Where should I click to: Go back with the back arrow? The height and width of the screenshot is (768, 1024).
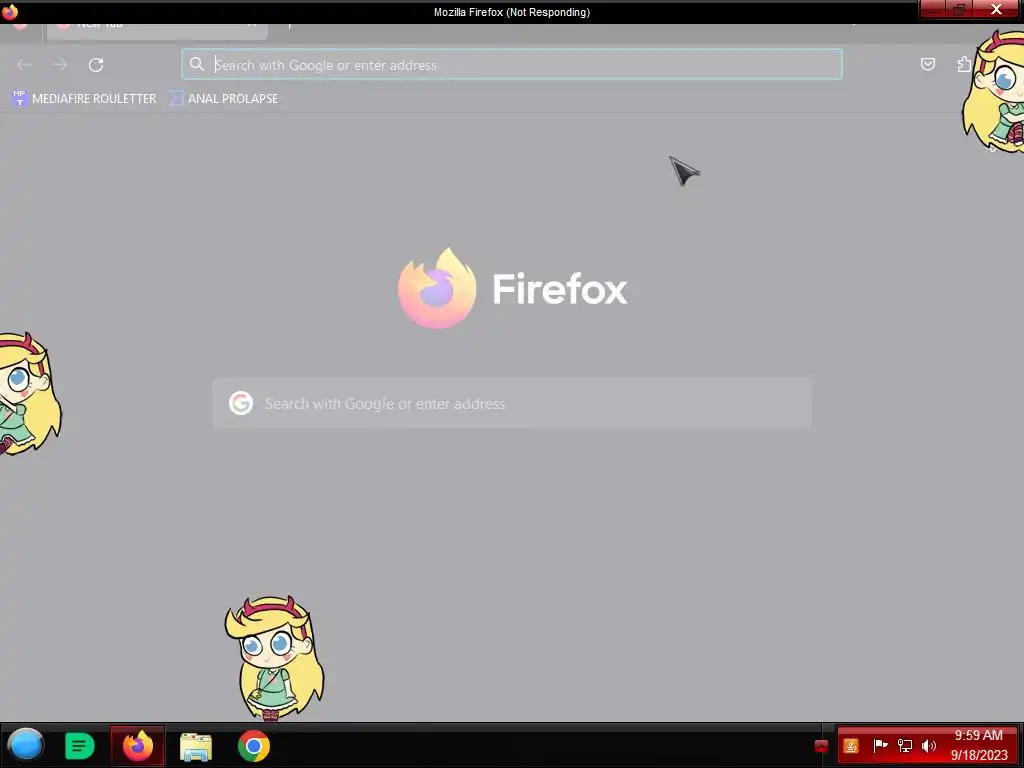pos(24,65)
